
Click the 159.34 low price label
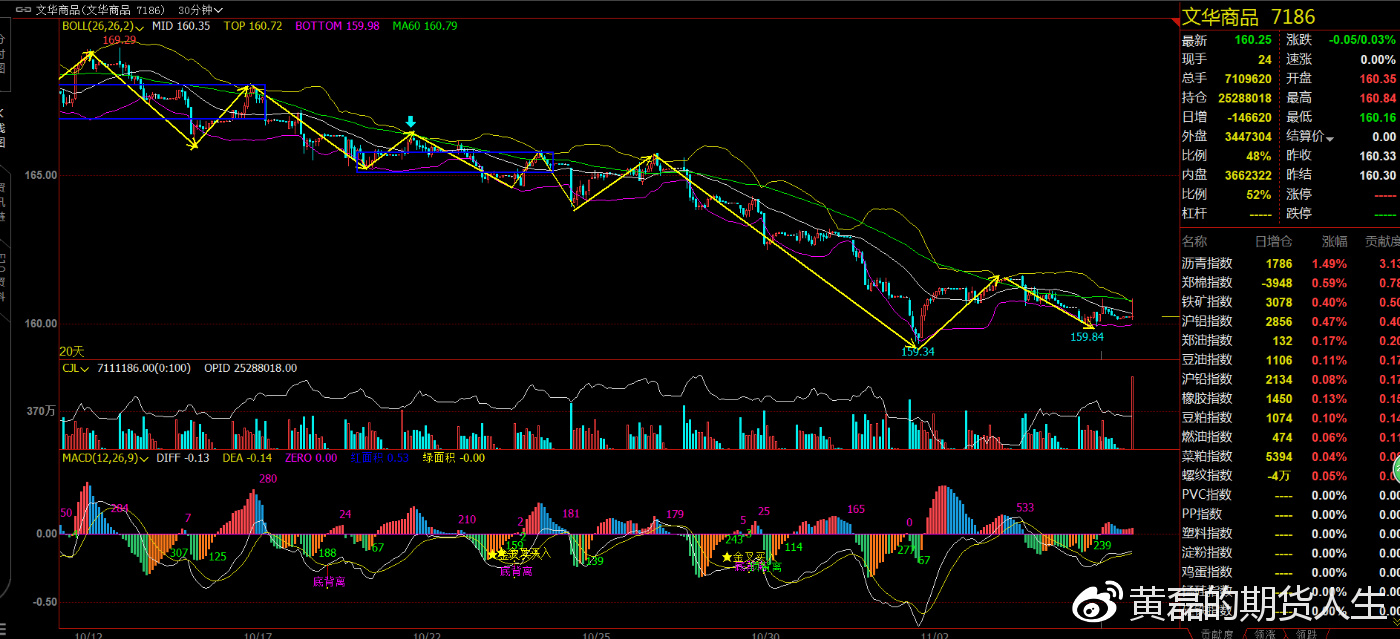(x=918, y=351)
